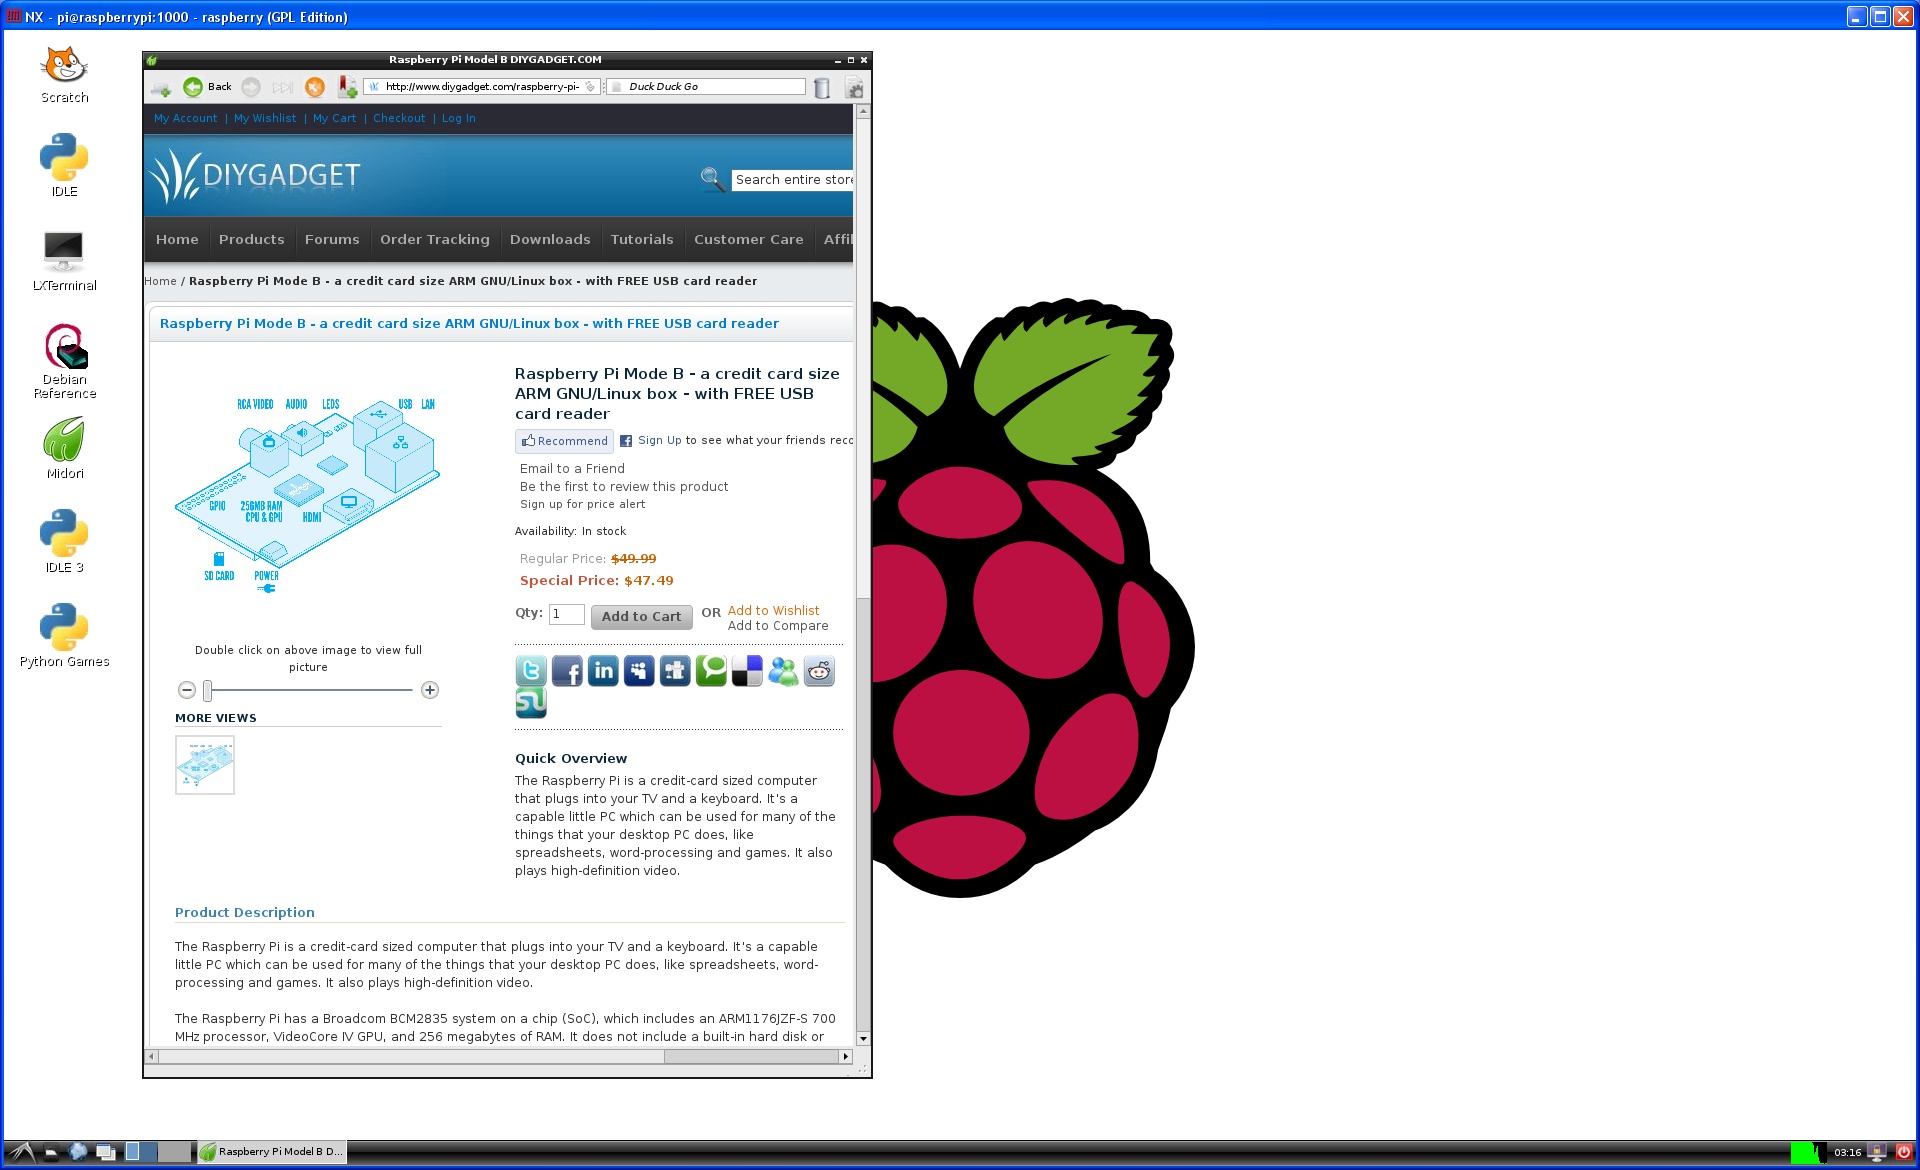This screenshot has width=1920, height=1170.
Task: Click the Search entire store field
Action: click(792, 180)
